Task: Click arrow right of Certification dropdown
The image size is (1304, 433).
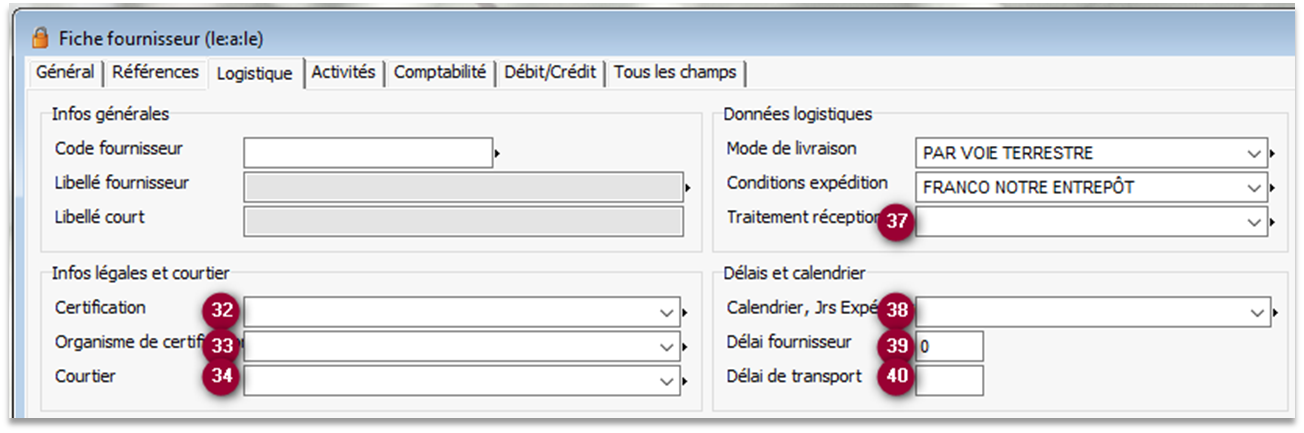Action: click(684, 313)
